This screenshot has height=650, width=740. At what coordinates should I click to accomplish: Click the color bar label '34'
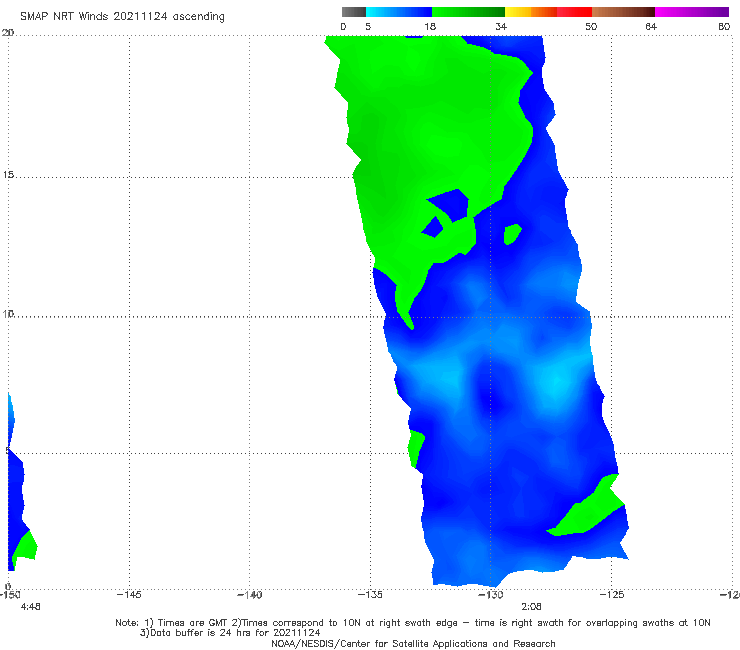pos(501,27)
